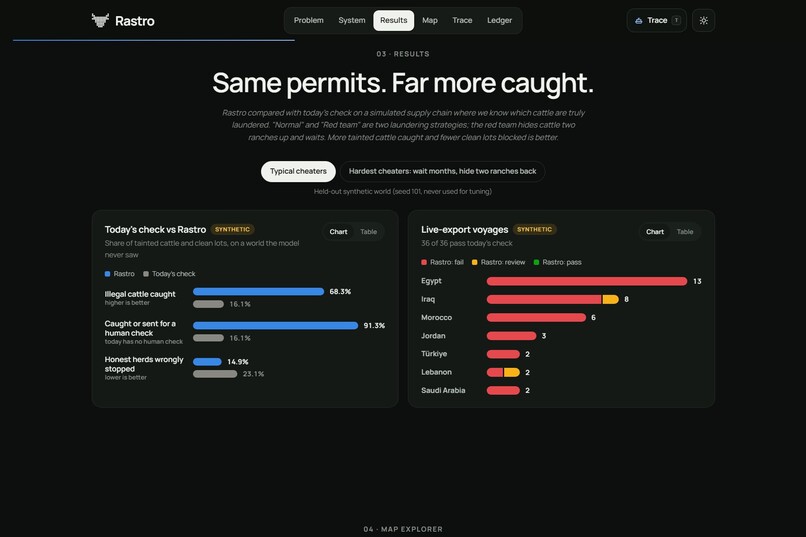Click the blue 91.3% human check bar
806x537 pixels.
coord(276,325)
